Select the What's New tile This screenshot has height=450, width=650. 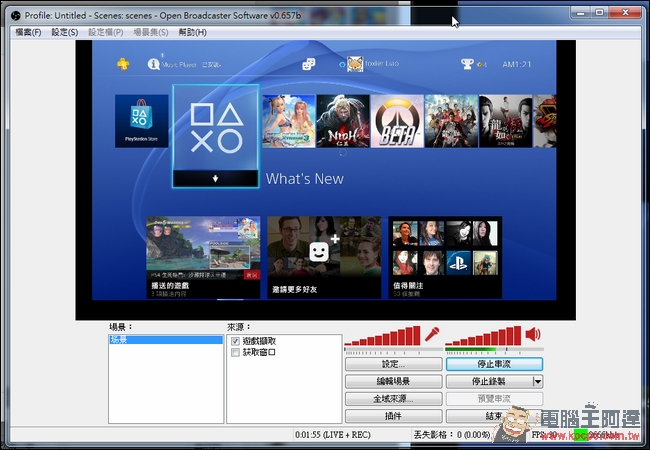tap(216, 136)
